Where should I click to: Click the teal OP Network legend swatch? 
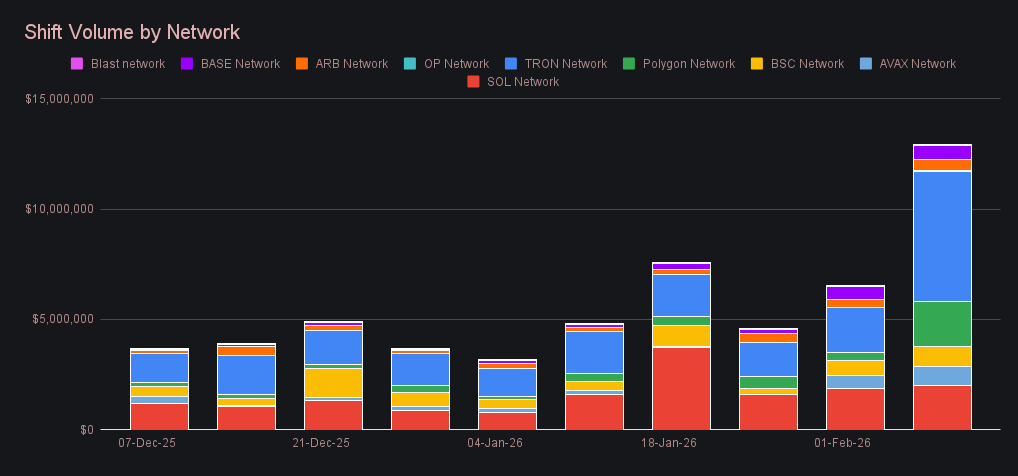pos(410,64)
